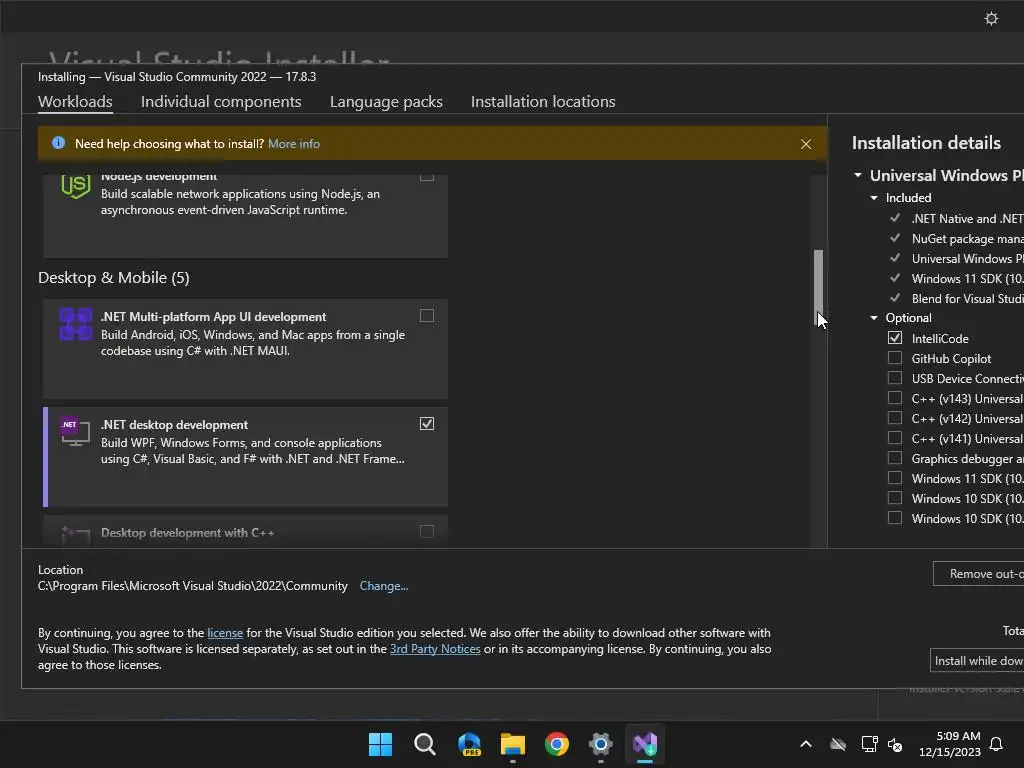Check the optional Windows 11 SDK checkbox
1024x768 pixels.
tap(895, 478)
